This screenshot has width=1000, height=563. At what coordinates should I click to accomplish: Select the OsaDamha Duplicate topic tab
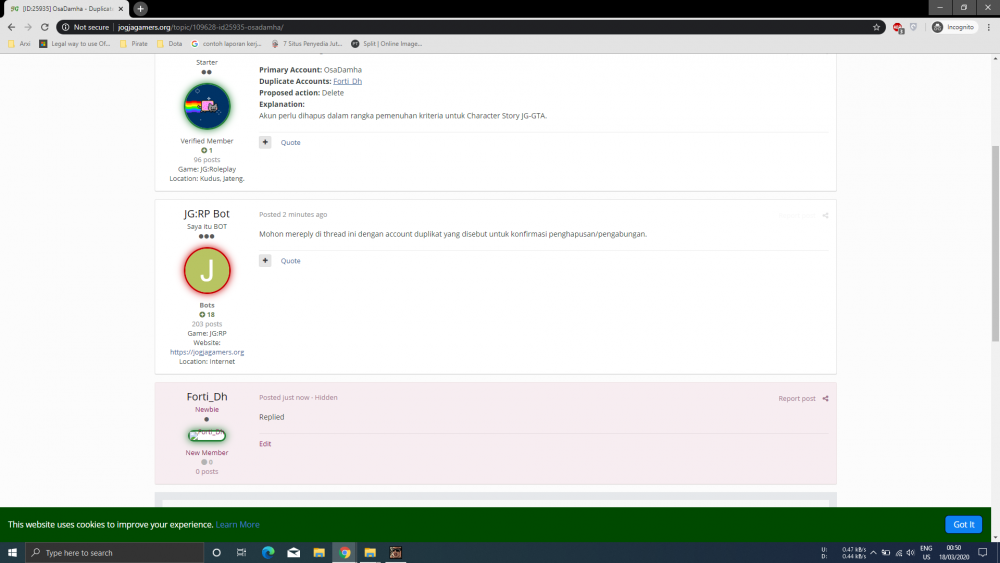coord(66,9)
